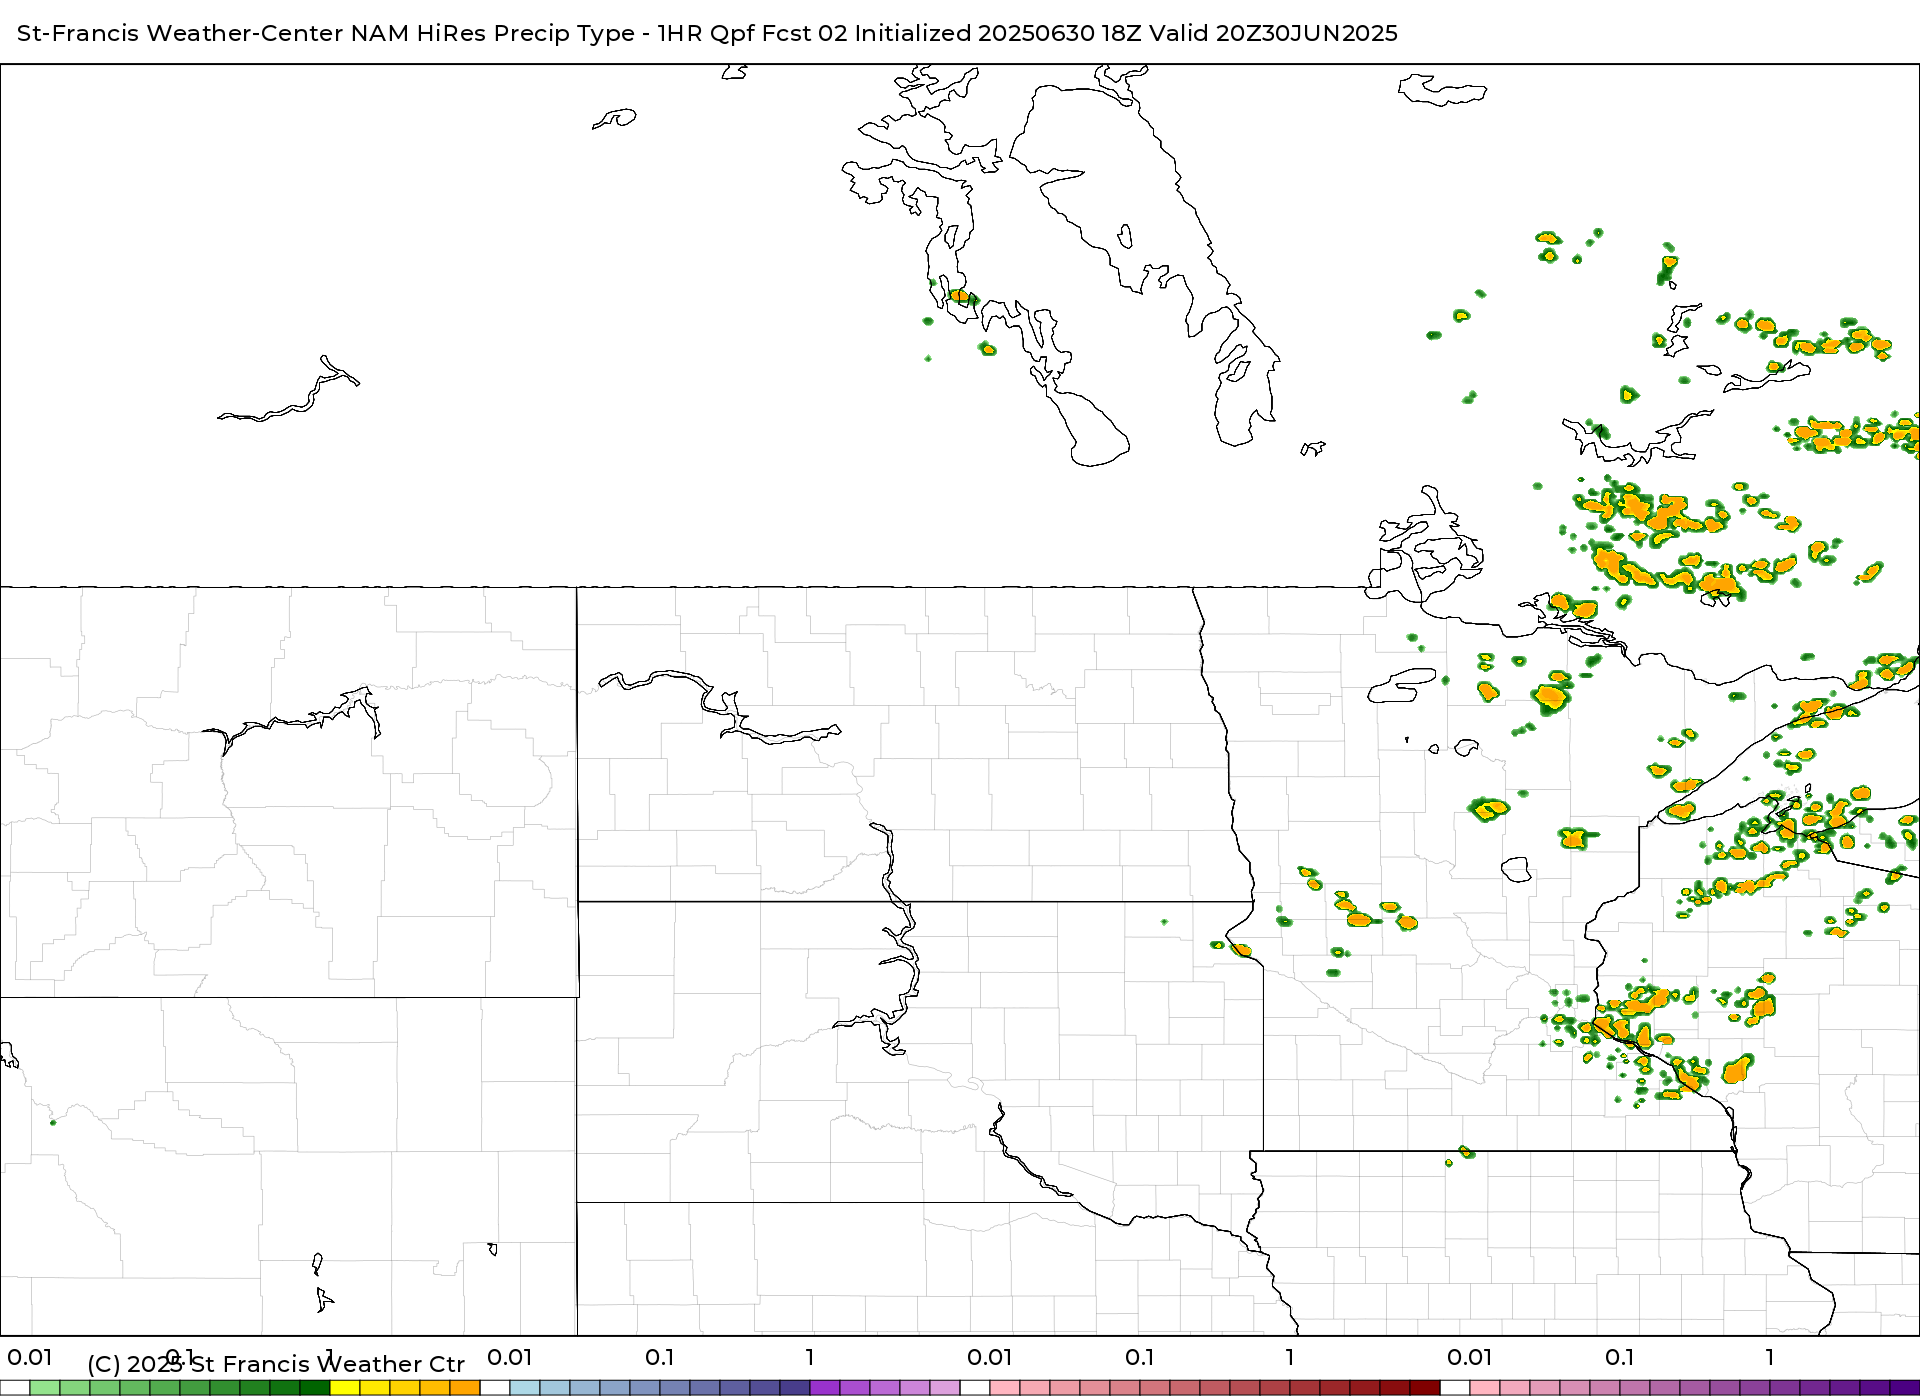Click the 0.1 label above the red scale

[1139, 1357]
